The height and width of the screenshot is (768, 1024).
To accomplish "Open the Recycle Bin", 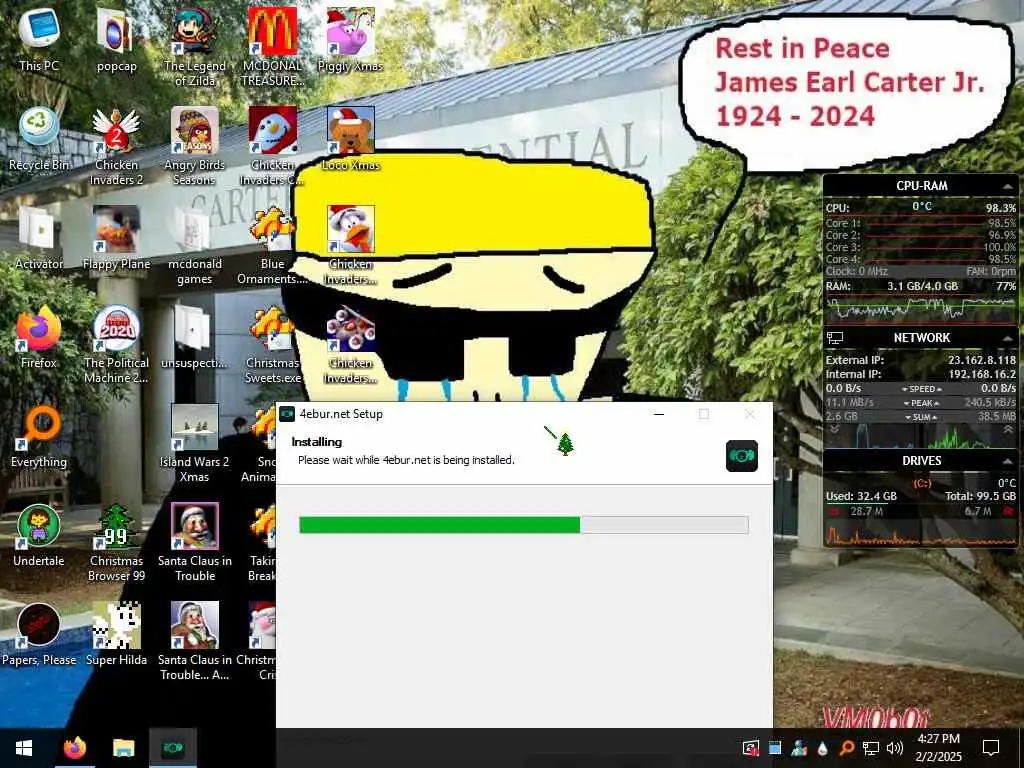I will point(39,139).
